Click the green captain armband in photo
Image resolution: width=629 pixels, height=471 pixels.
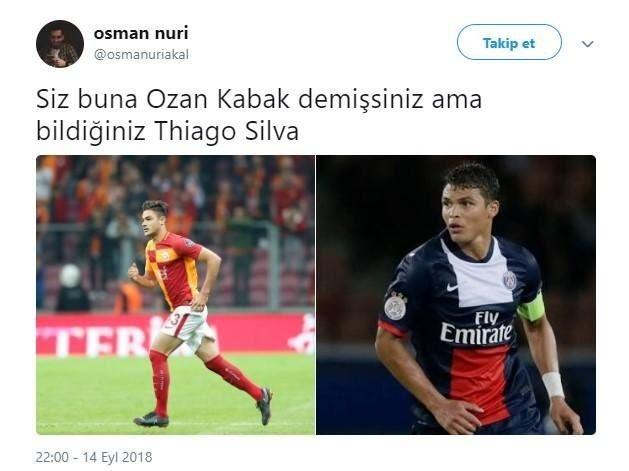[532, 307]
